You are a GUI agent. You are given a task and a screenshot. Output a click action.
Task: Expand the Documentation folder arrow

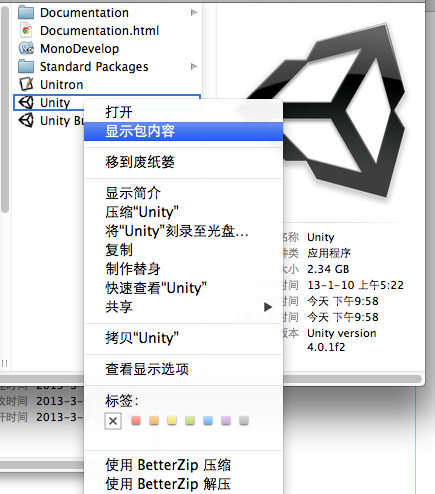194,13
